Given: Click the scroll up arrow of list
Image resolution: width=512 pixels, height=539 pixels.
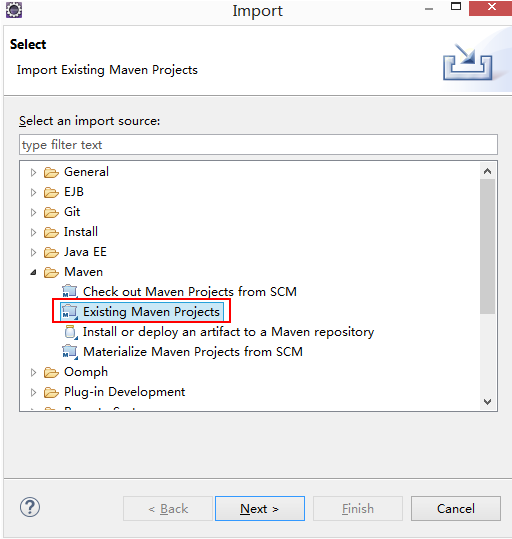Looking at the screenshot, I should [x=488, y=171].
